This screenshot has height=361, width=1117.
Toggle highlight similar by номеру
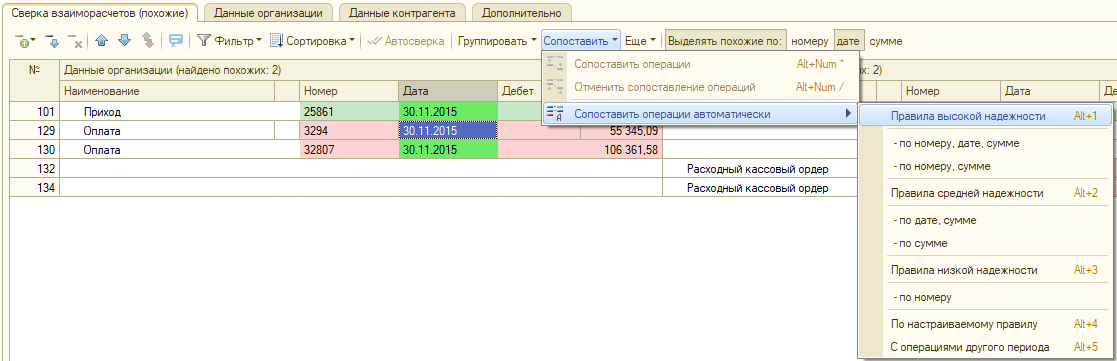(810, 41)
